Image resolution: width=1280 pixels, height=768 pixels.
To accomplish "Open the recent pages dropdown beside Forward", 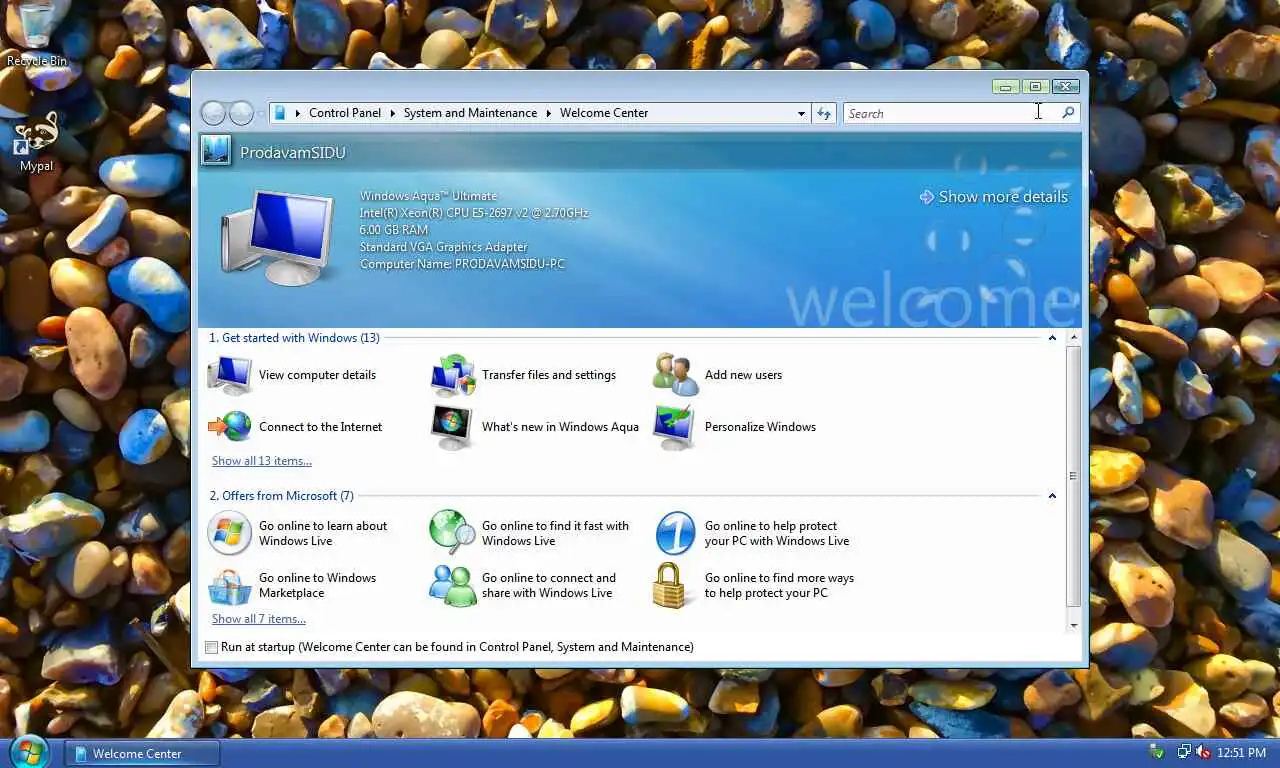I will tap(261, 113).
